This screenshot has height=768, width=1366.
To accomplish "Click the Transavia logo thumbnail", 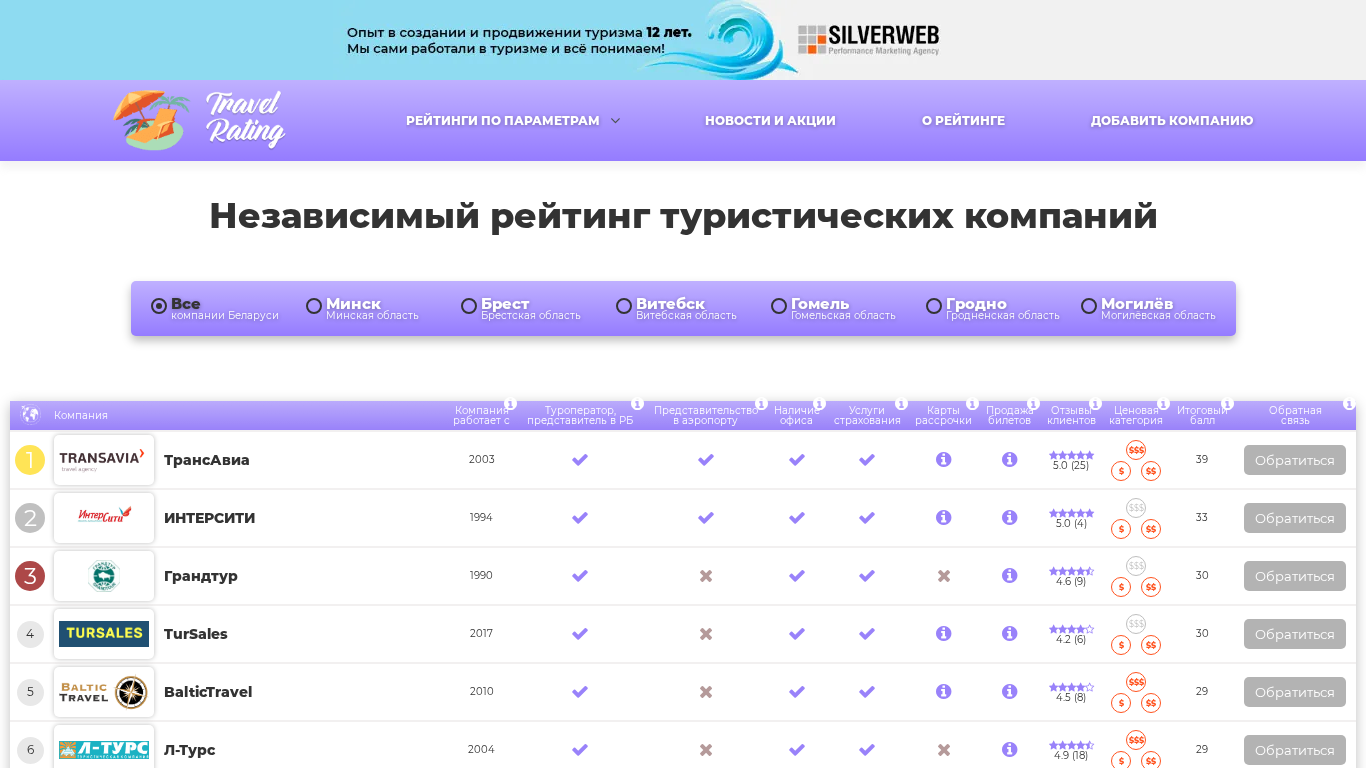I will (x=104, y=460).
